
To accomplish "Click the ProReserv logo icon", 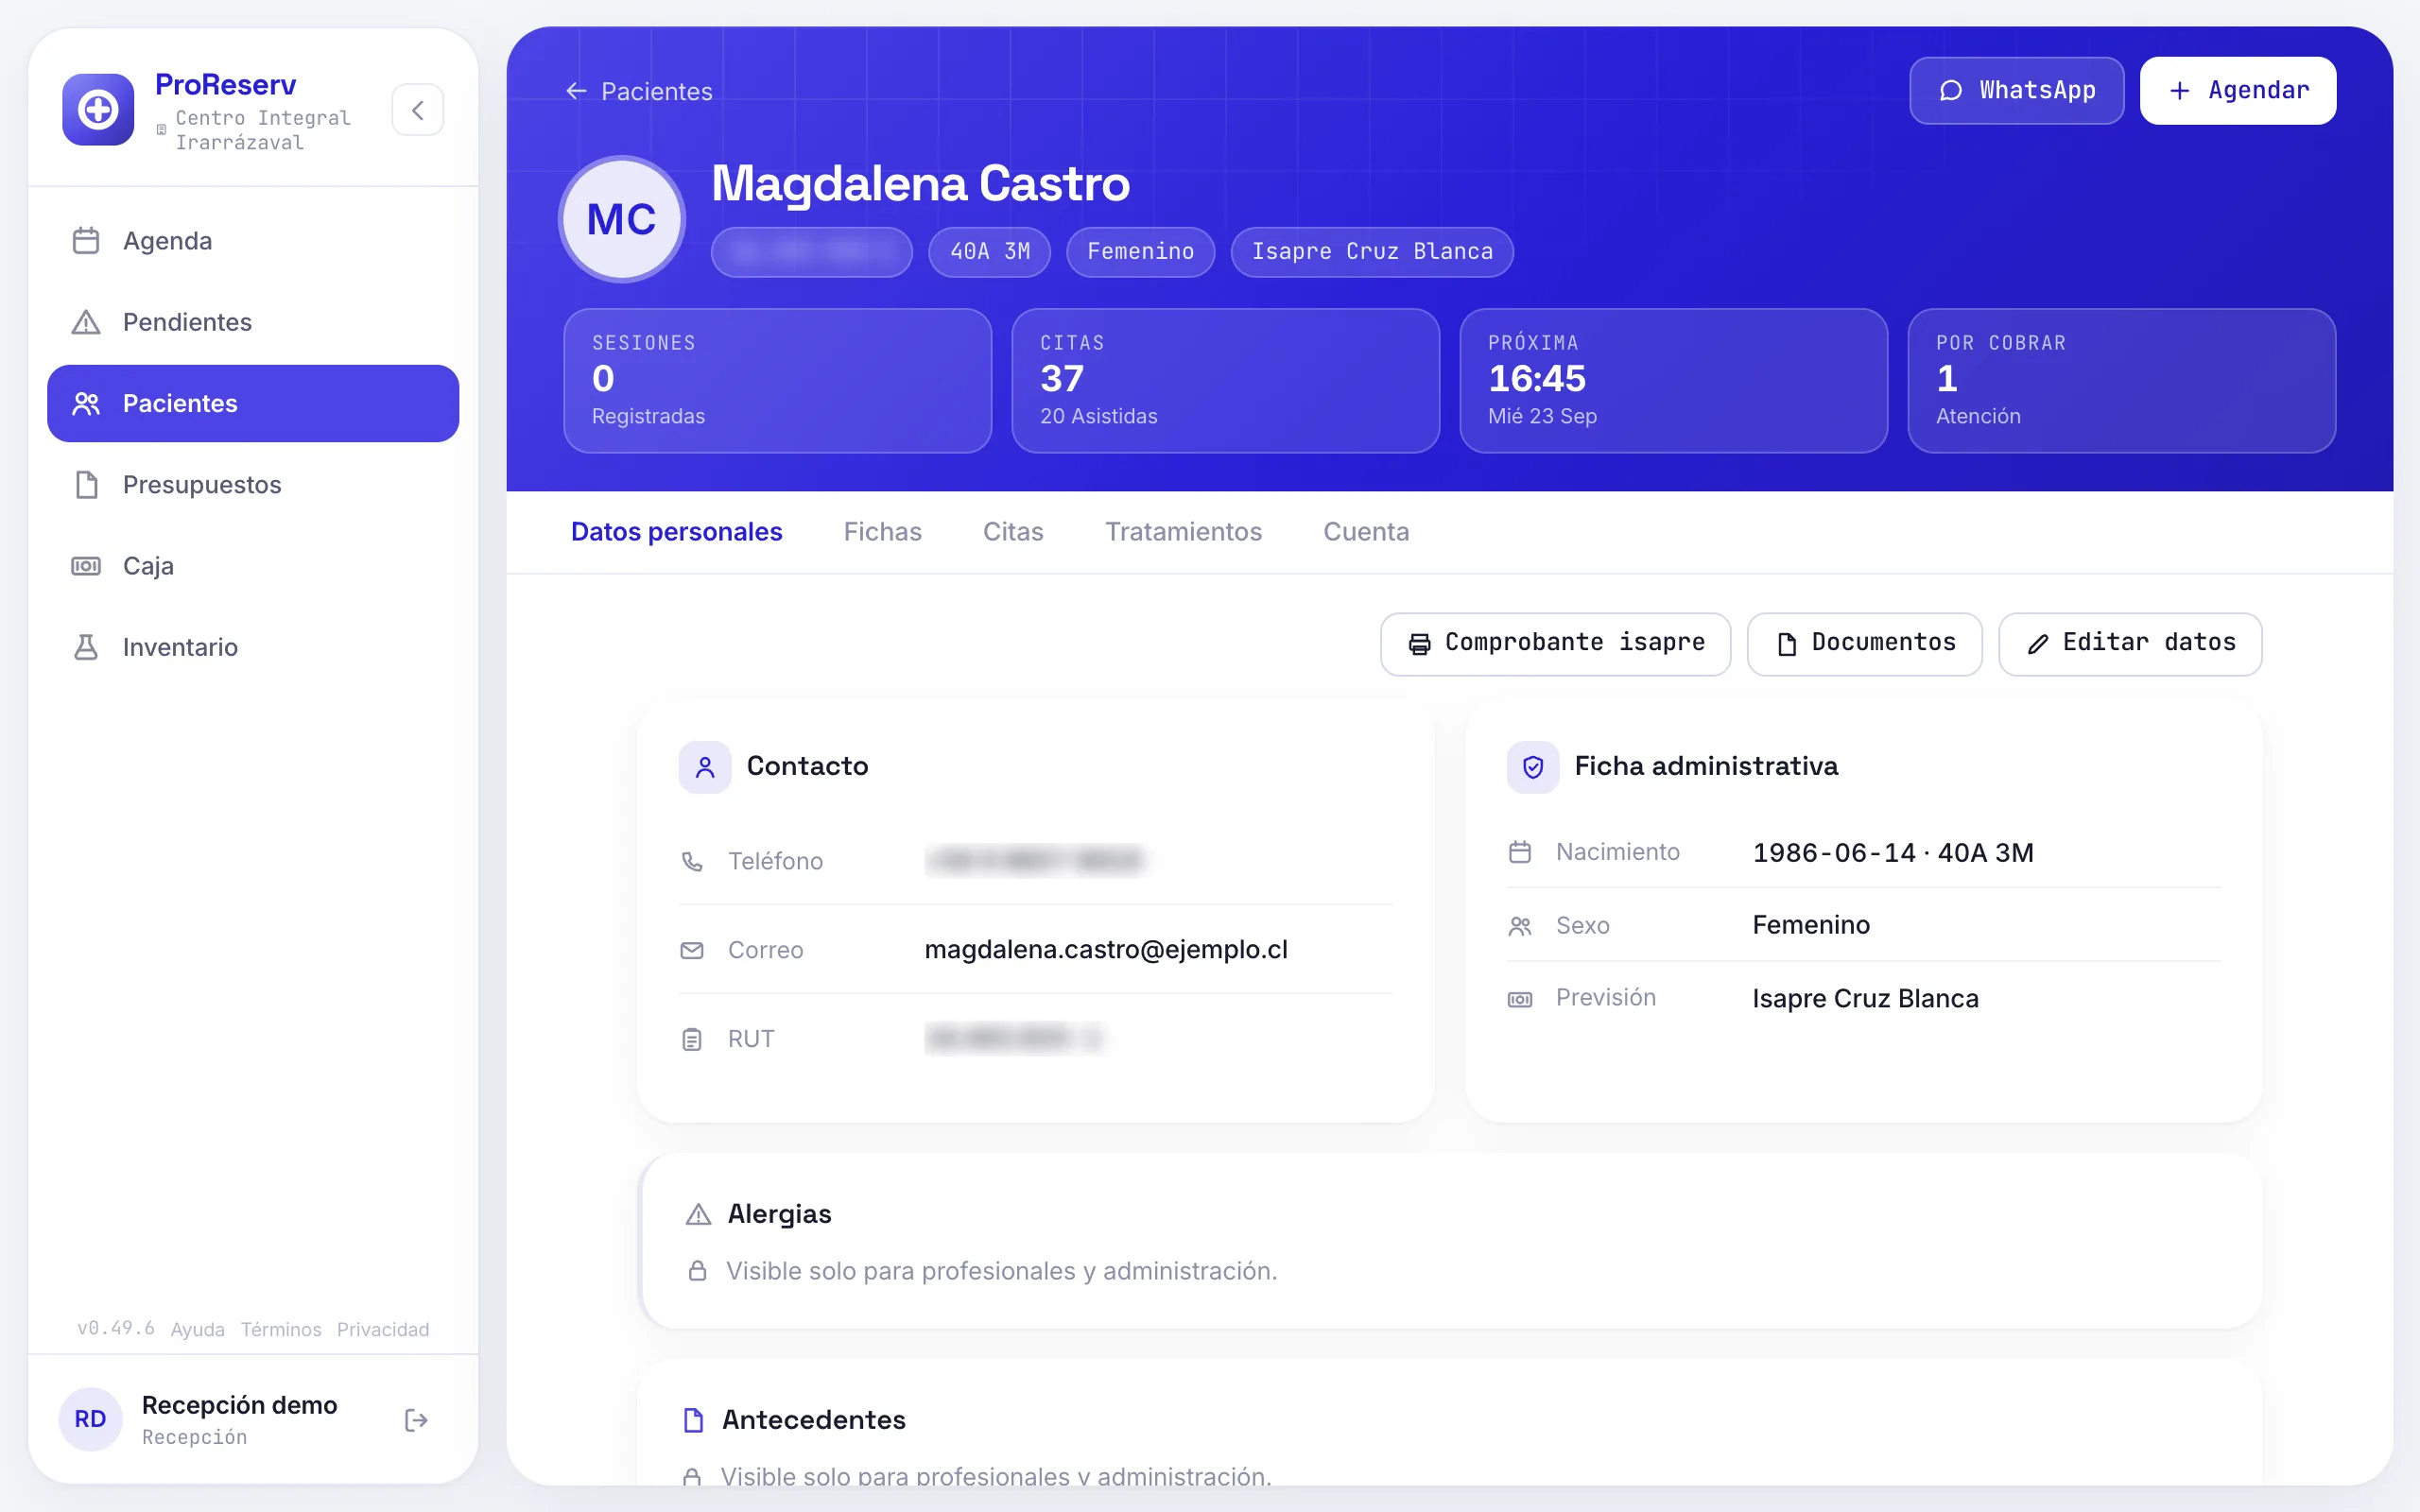I will [x=98, y=110].
